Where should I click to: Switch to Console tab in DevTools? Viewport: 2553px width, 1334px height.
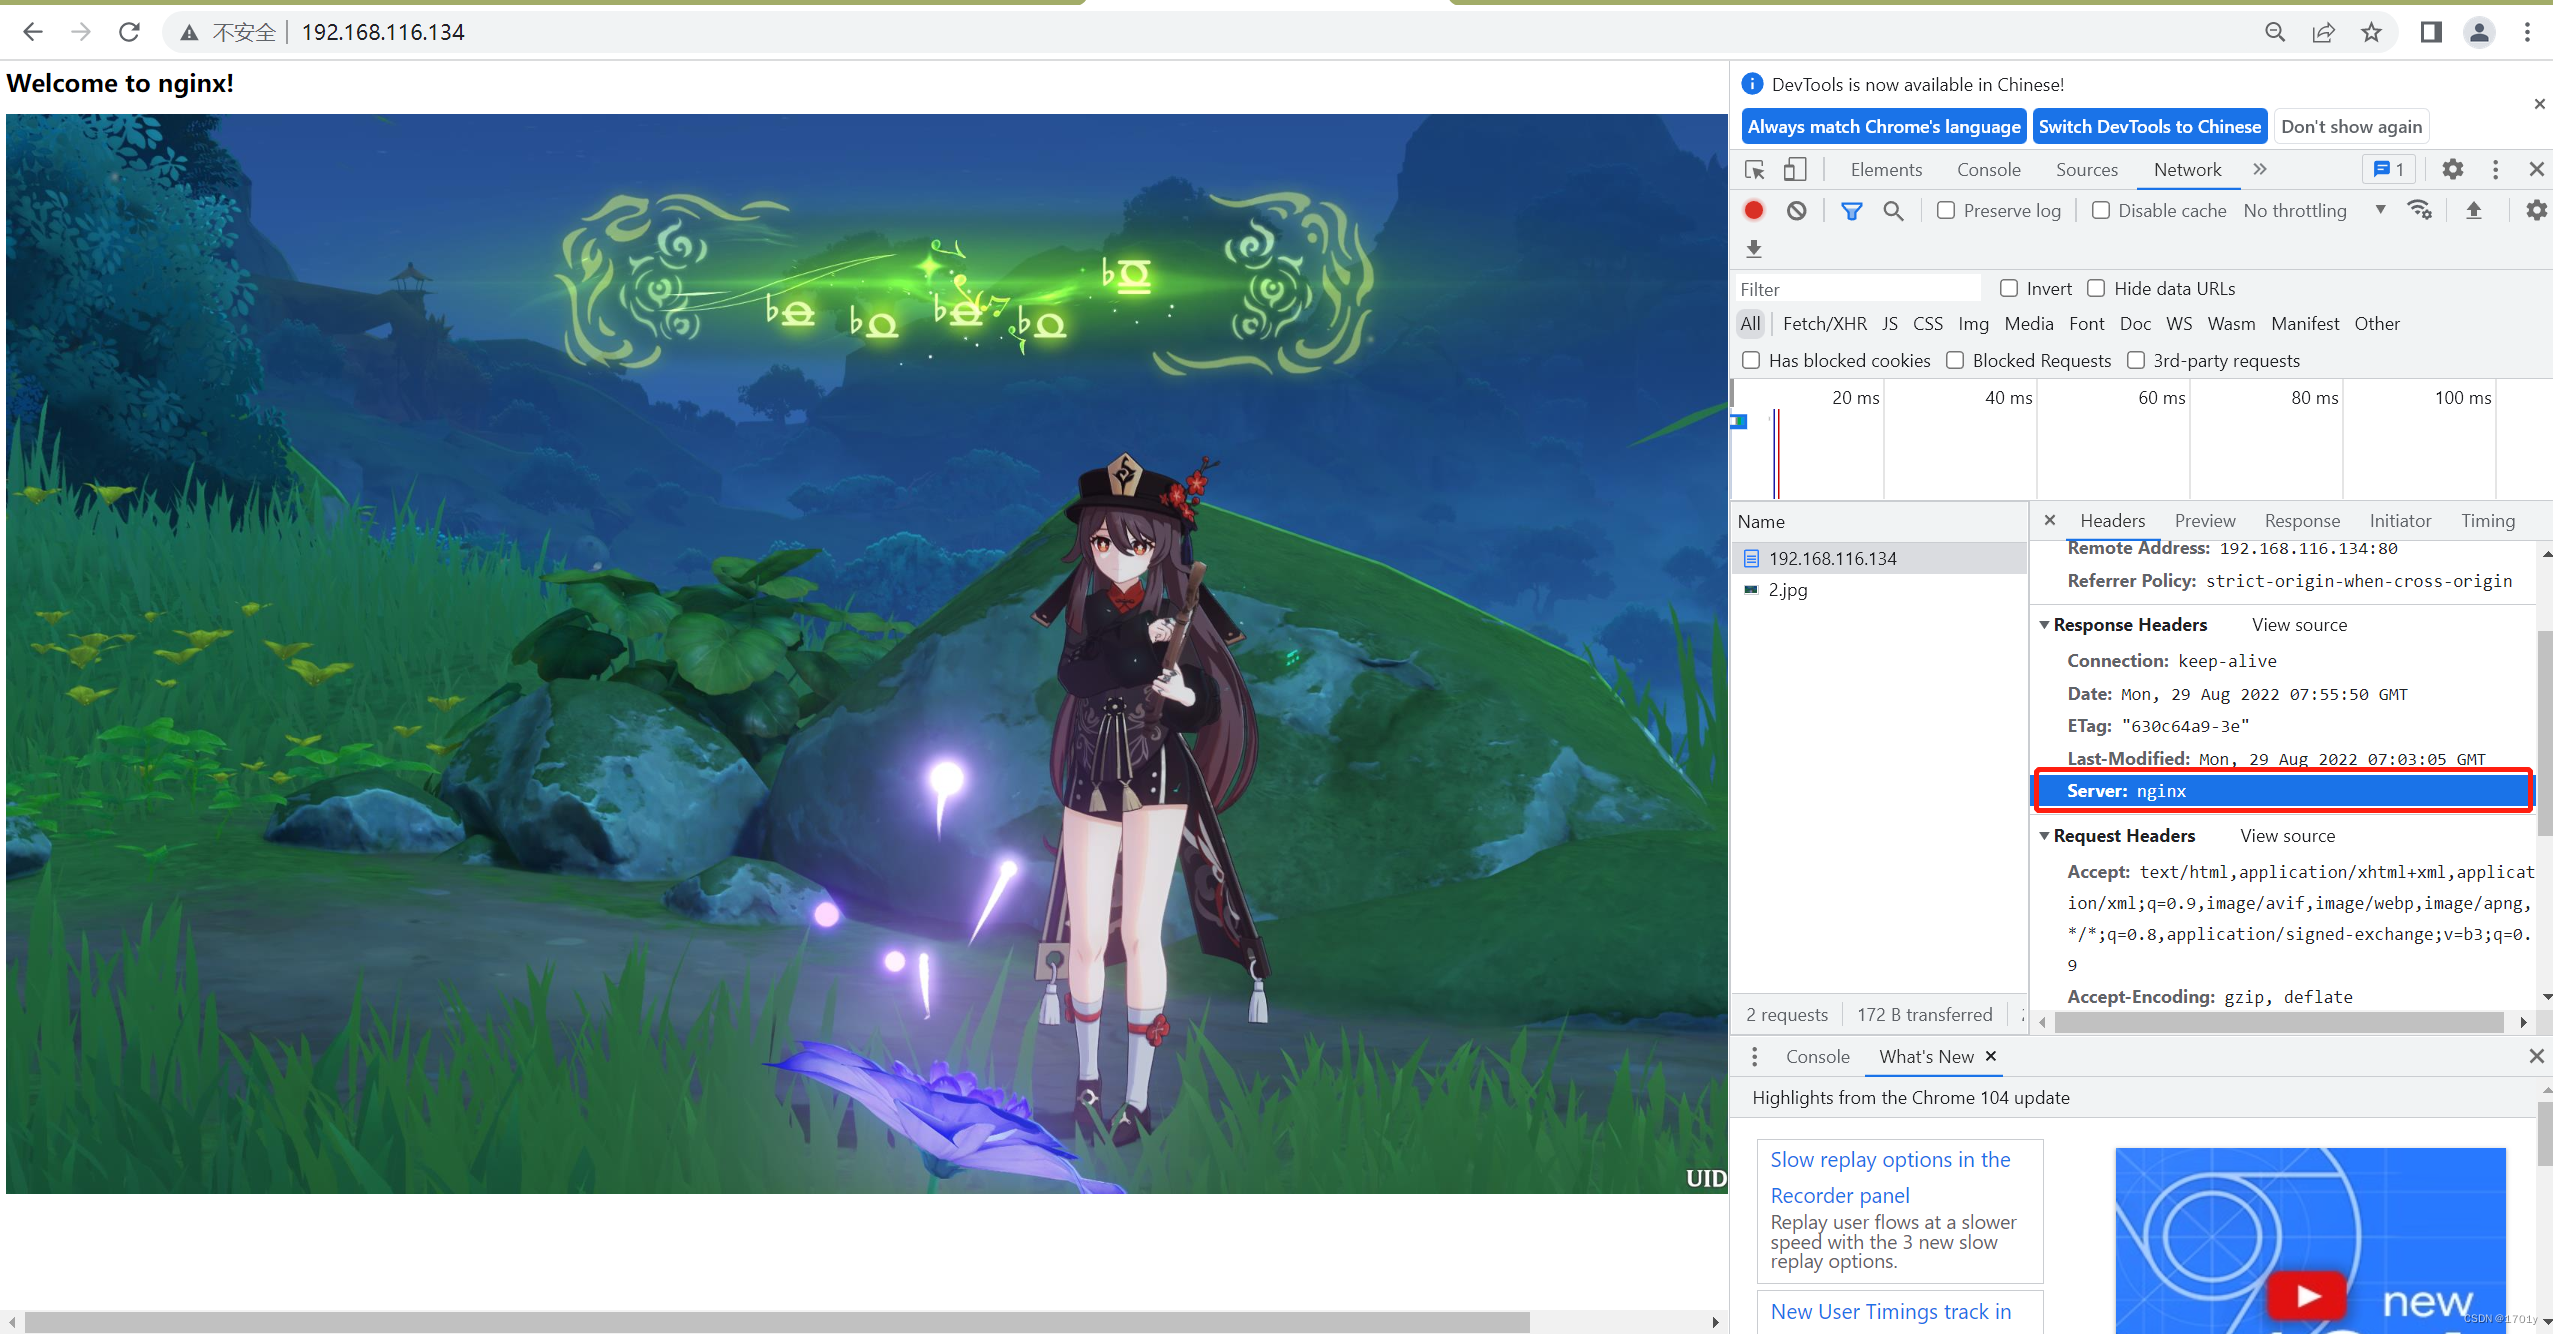[x=1988, y=169]
